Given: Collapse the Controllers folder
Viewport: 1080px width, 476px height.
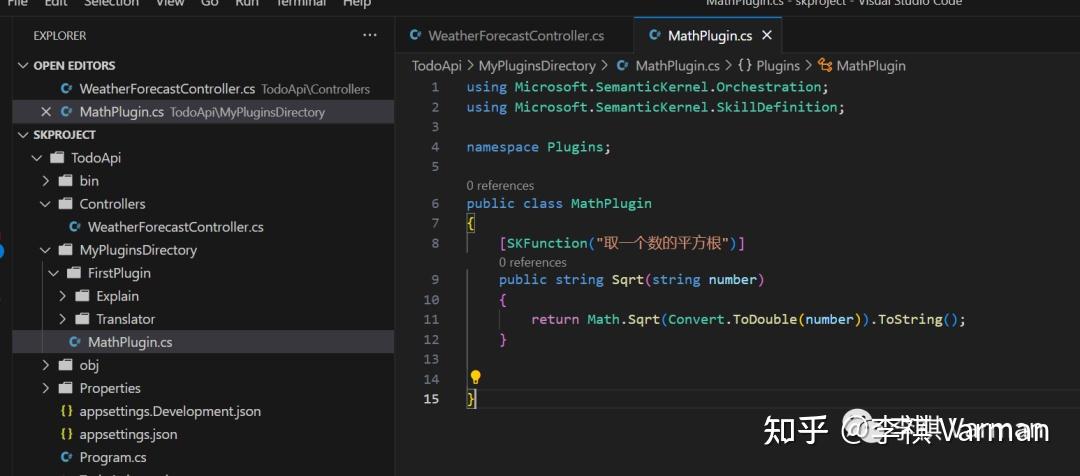Looking at the screenshot, I should click(x=45, y=204).
